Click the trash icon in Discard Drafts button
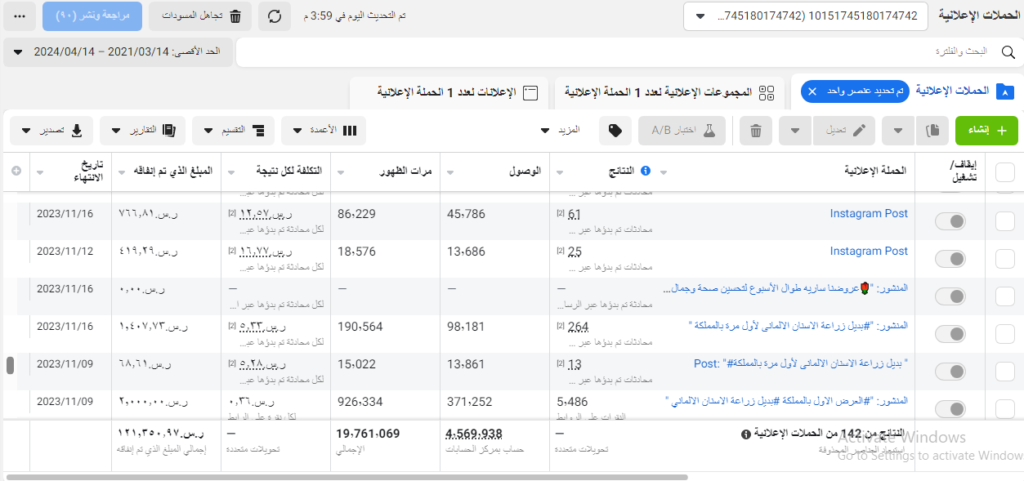The width and height of the screenshot is (1024, 481). (236, 17)
